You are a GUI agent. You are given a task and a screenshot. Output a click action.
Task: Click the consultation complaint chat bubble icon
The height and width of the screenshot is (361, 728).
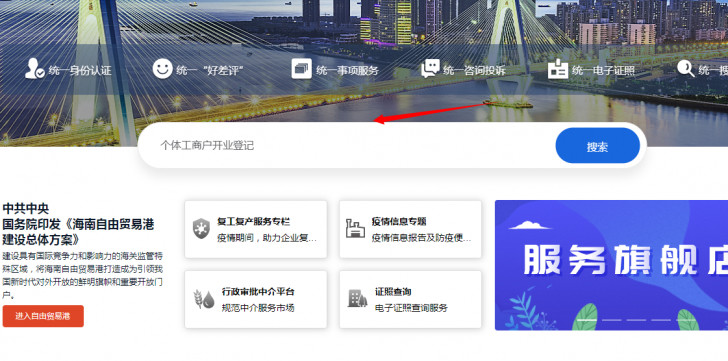(x=430, y=69)
